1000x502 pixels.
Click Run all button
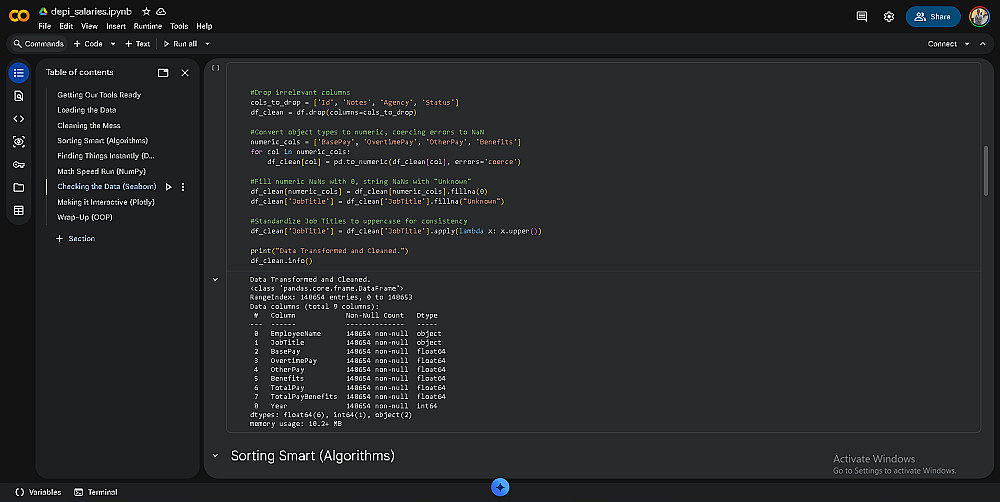tap(180, 44)
